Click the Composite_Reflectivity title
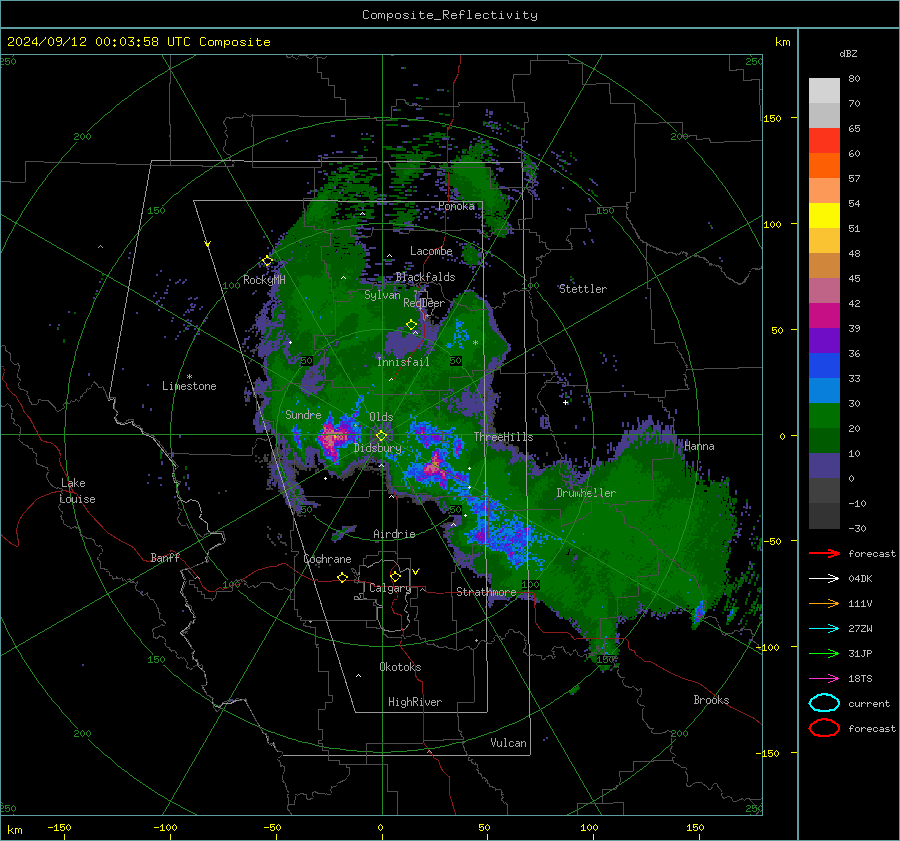 (x=449, y=15)
